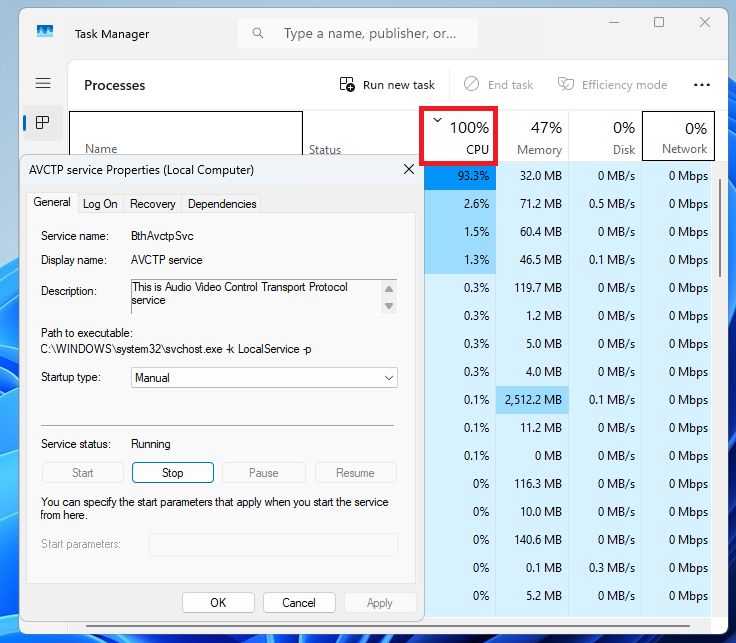Open the three-dots more options menu
Viewport: 736px width, 643px height.
[701, 85]
